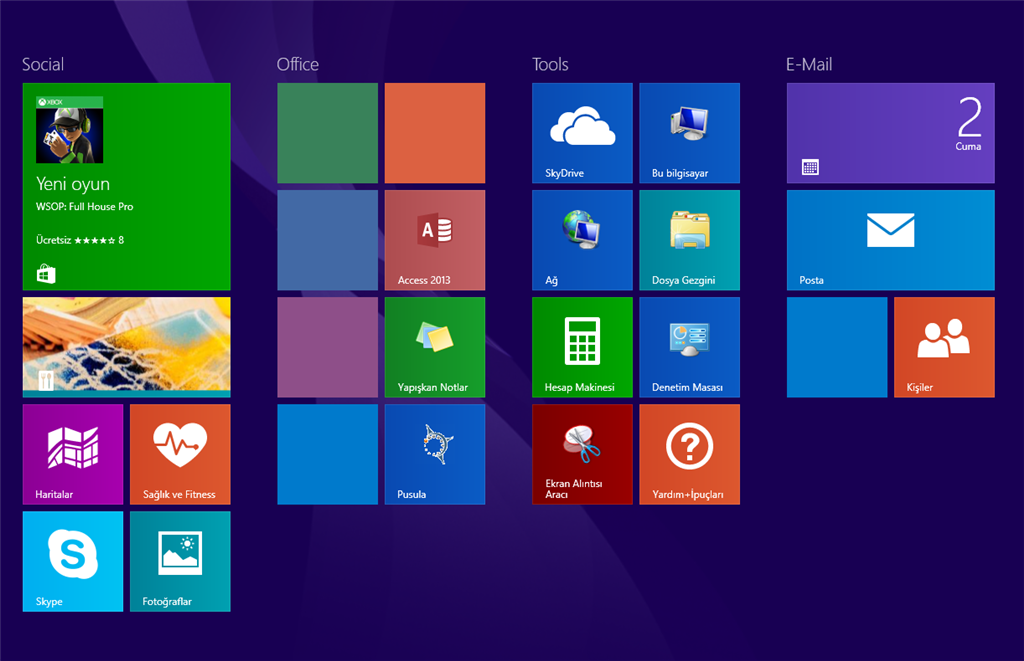Open the Bu bilgisayar tile

pyautogui.click(x=689, y=133)
